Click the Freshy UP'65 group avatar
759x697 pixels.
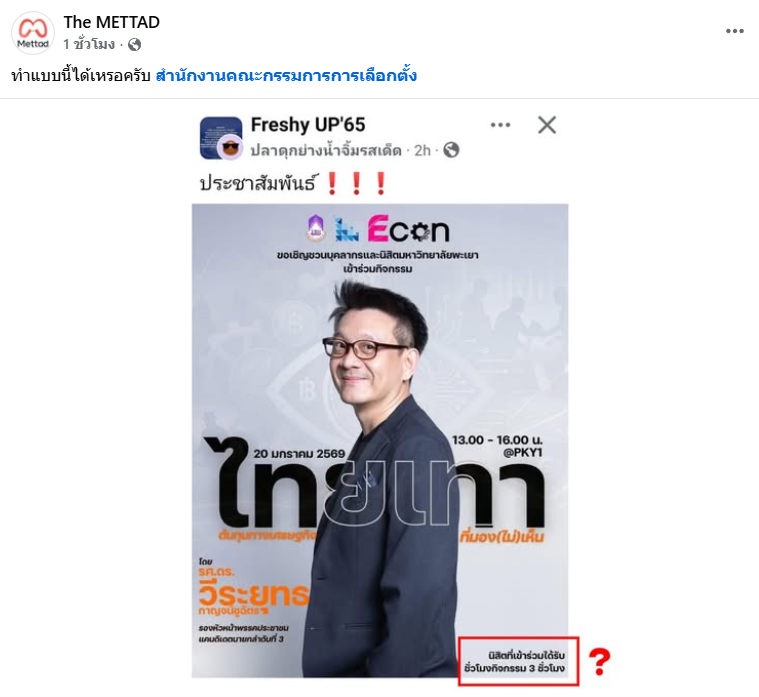click(x=221, y=138)
